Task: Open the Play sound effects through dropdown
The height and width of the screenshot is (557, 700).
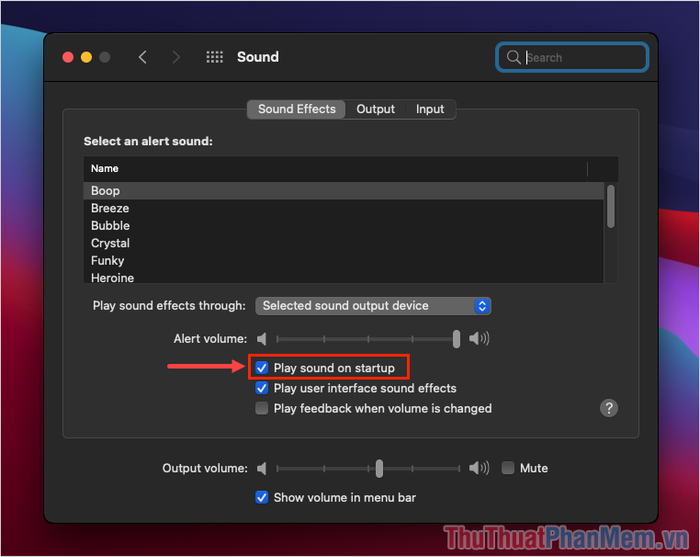Action: (x=373, y=306)
